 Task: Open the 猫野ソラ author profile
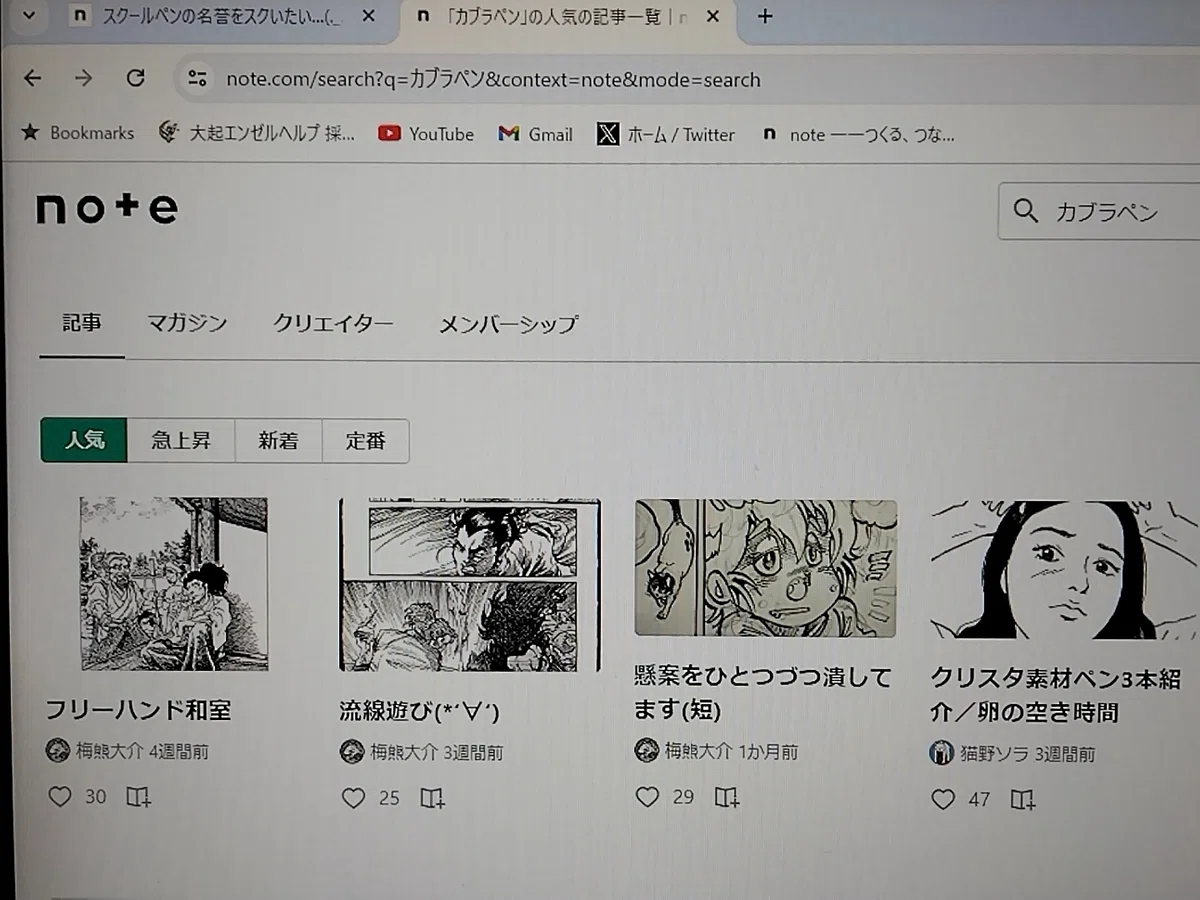993,753
